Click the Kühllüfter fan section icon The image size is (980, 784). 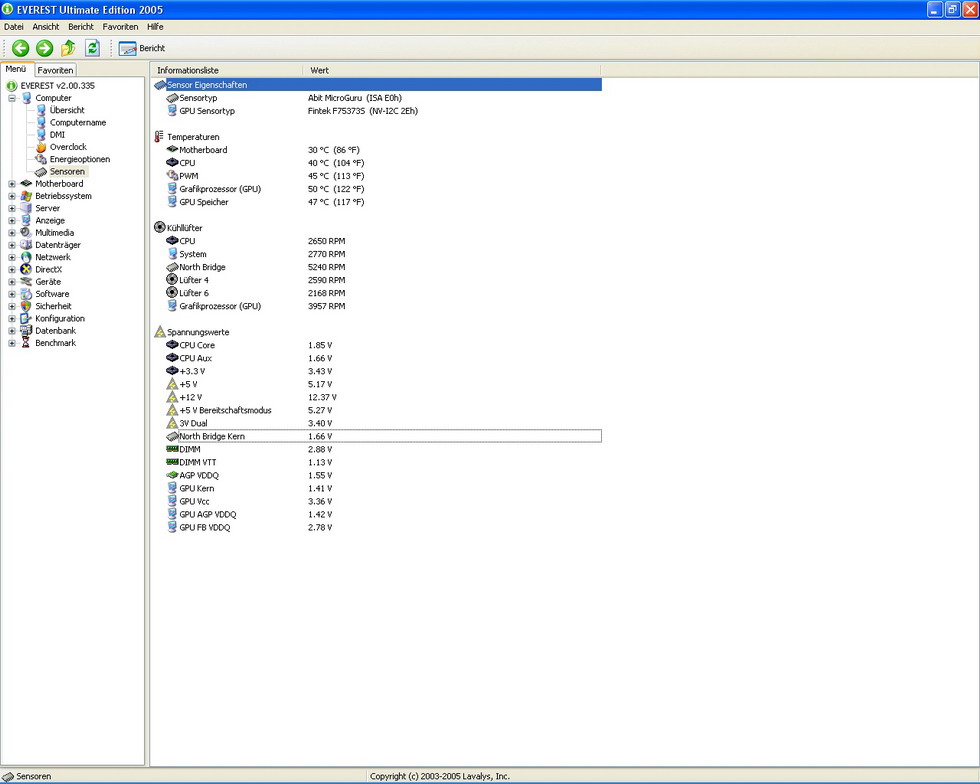tap(159, 228)
